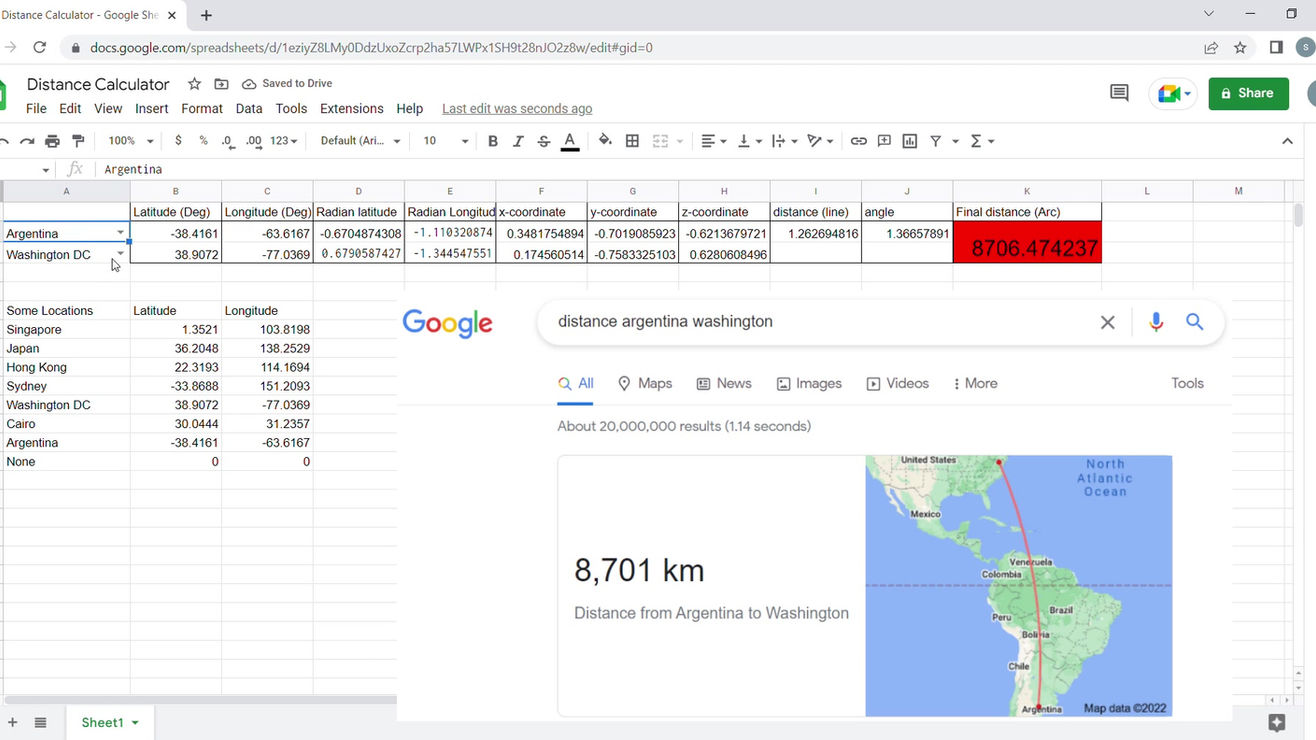Star the Distance Calculator document
The image size is (1316, 740).
pyautogui.click(x=195, y=84)
